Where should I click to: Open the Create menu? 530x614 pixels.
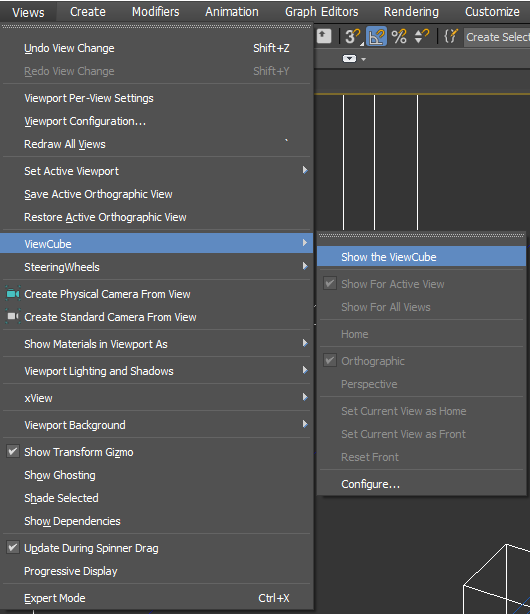[x=88, y=12]
